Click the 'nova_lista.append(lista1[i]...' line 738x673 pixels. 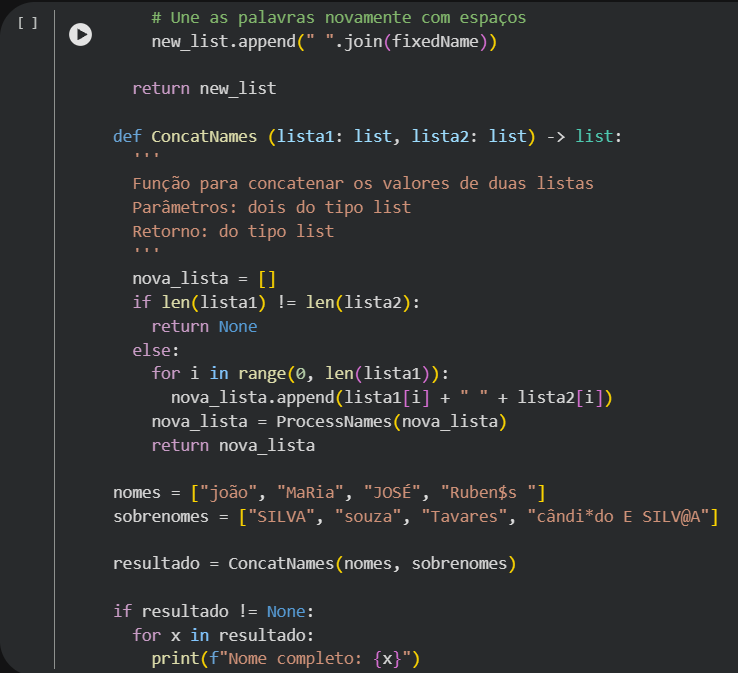click(x=392, y=398)
